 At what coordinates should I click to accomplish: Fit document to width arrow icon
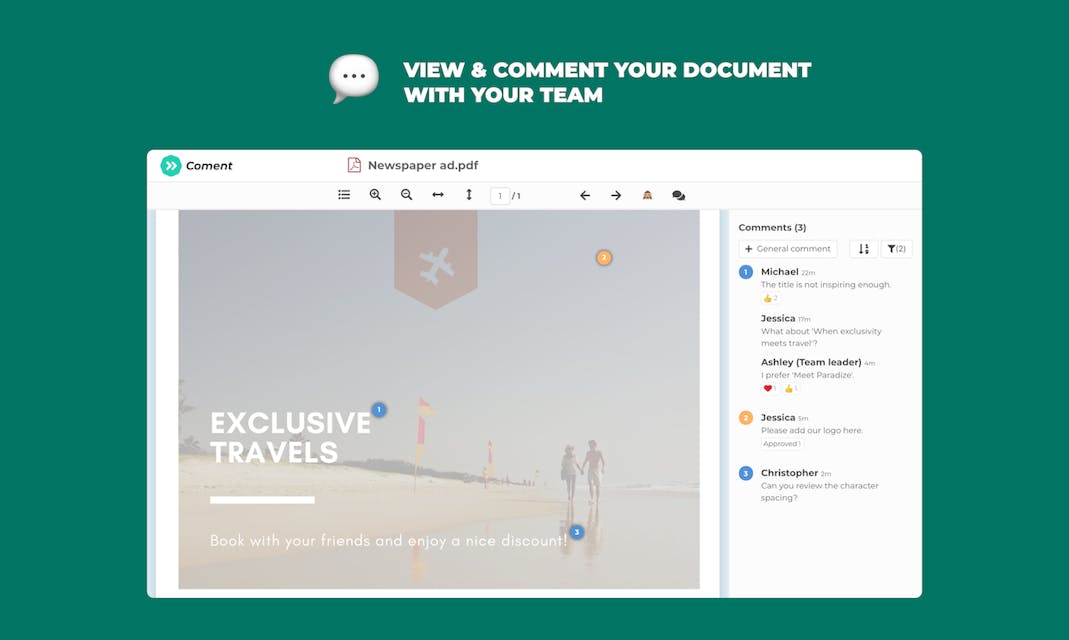438,195
